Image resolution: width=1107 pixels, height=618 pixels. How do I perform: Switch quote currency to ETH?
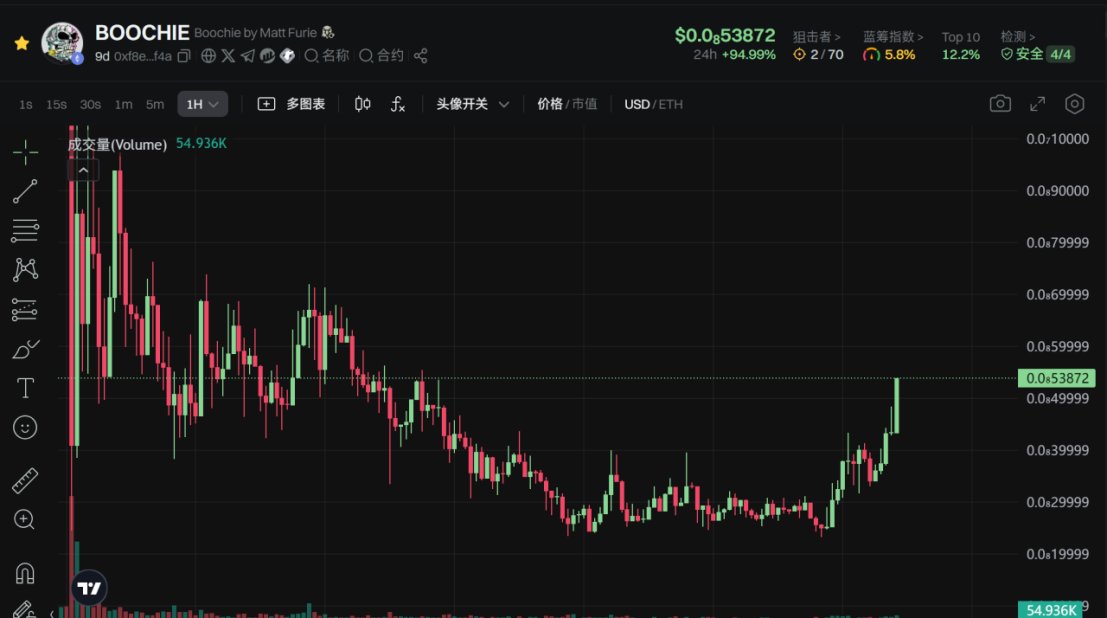pyautogui.click(x=671, y=105)
